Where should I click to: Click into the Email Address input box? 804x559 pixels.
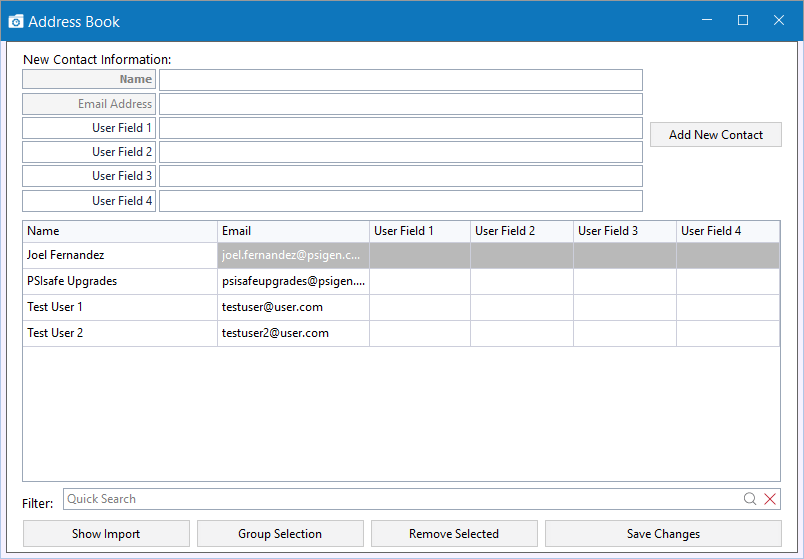coord(400,104)
